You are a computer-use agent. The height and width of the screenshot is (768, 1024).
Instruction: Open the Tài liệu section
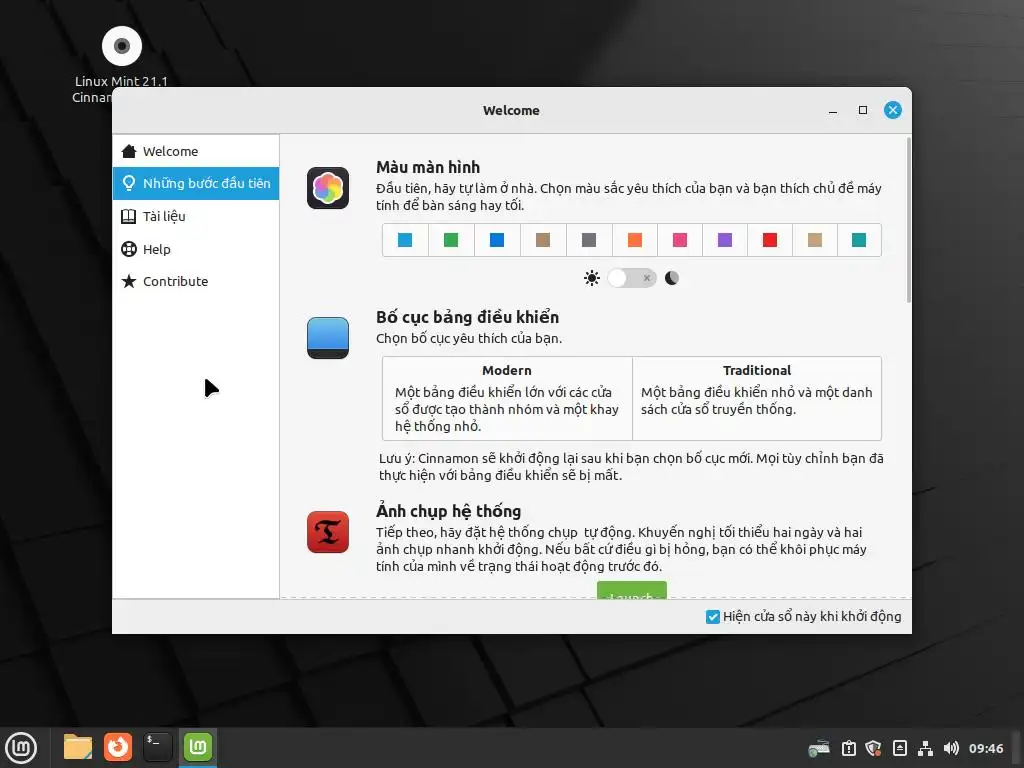click(196, 216)
